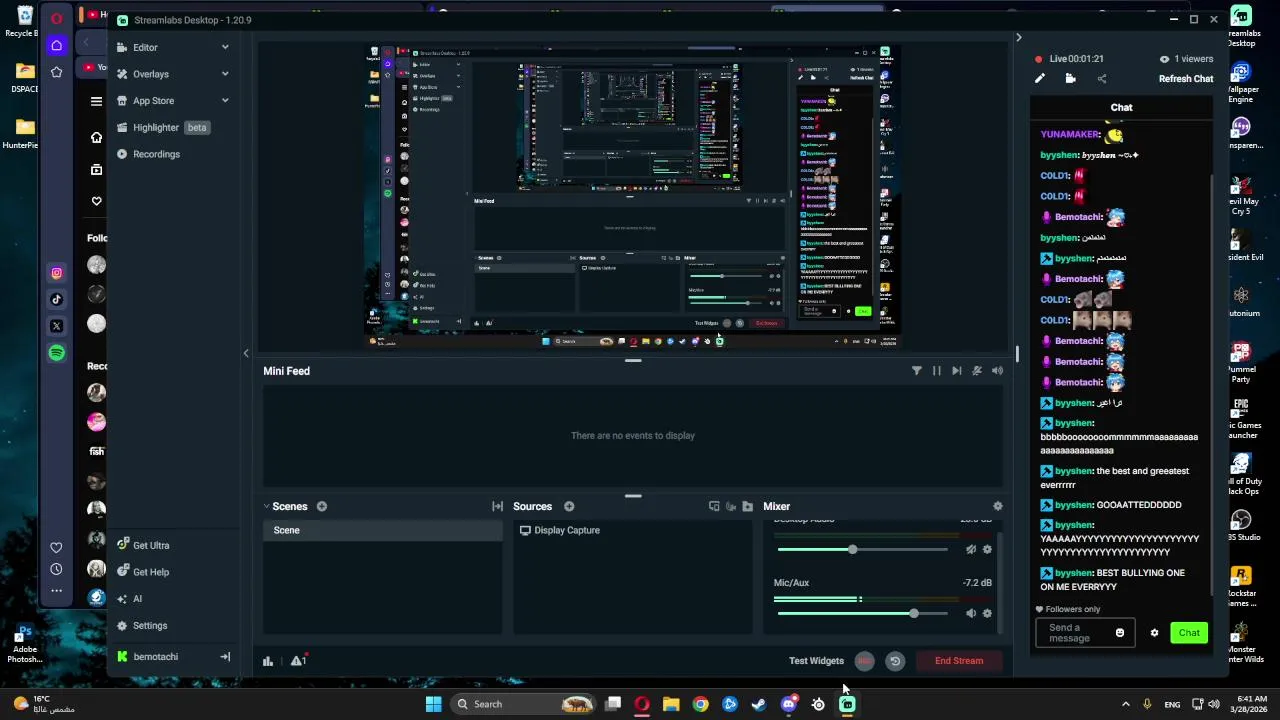The image size is (1280, 720).
Task: Collapse left sidebar with arrow handle
Action: click(x=246, y=353)
